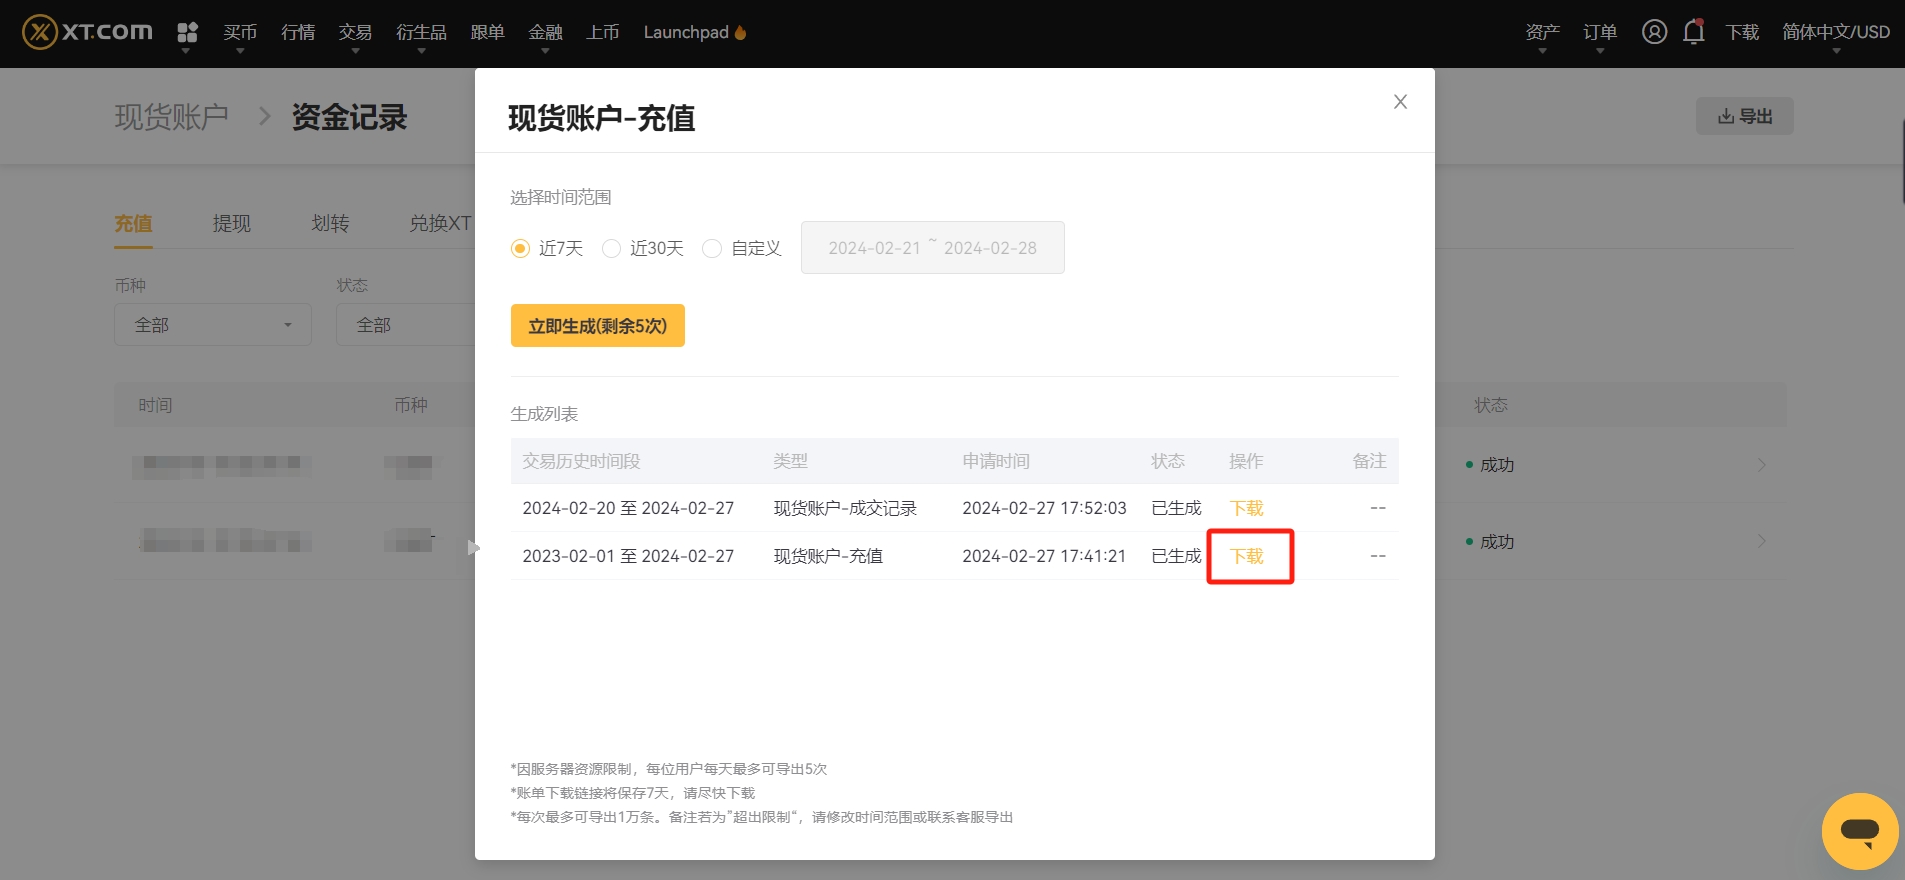1905x880 pixels.
Task: Open the user account profile icon
Action: pyautogui.click(x=1654, y=32)
